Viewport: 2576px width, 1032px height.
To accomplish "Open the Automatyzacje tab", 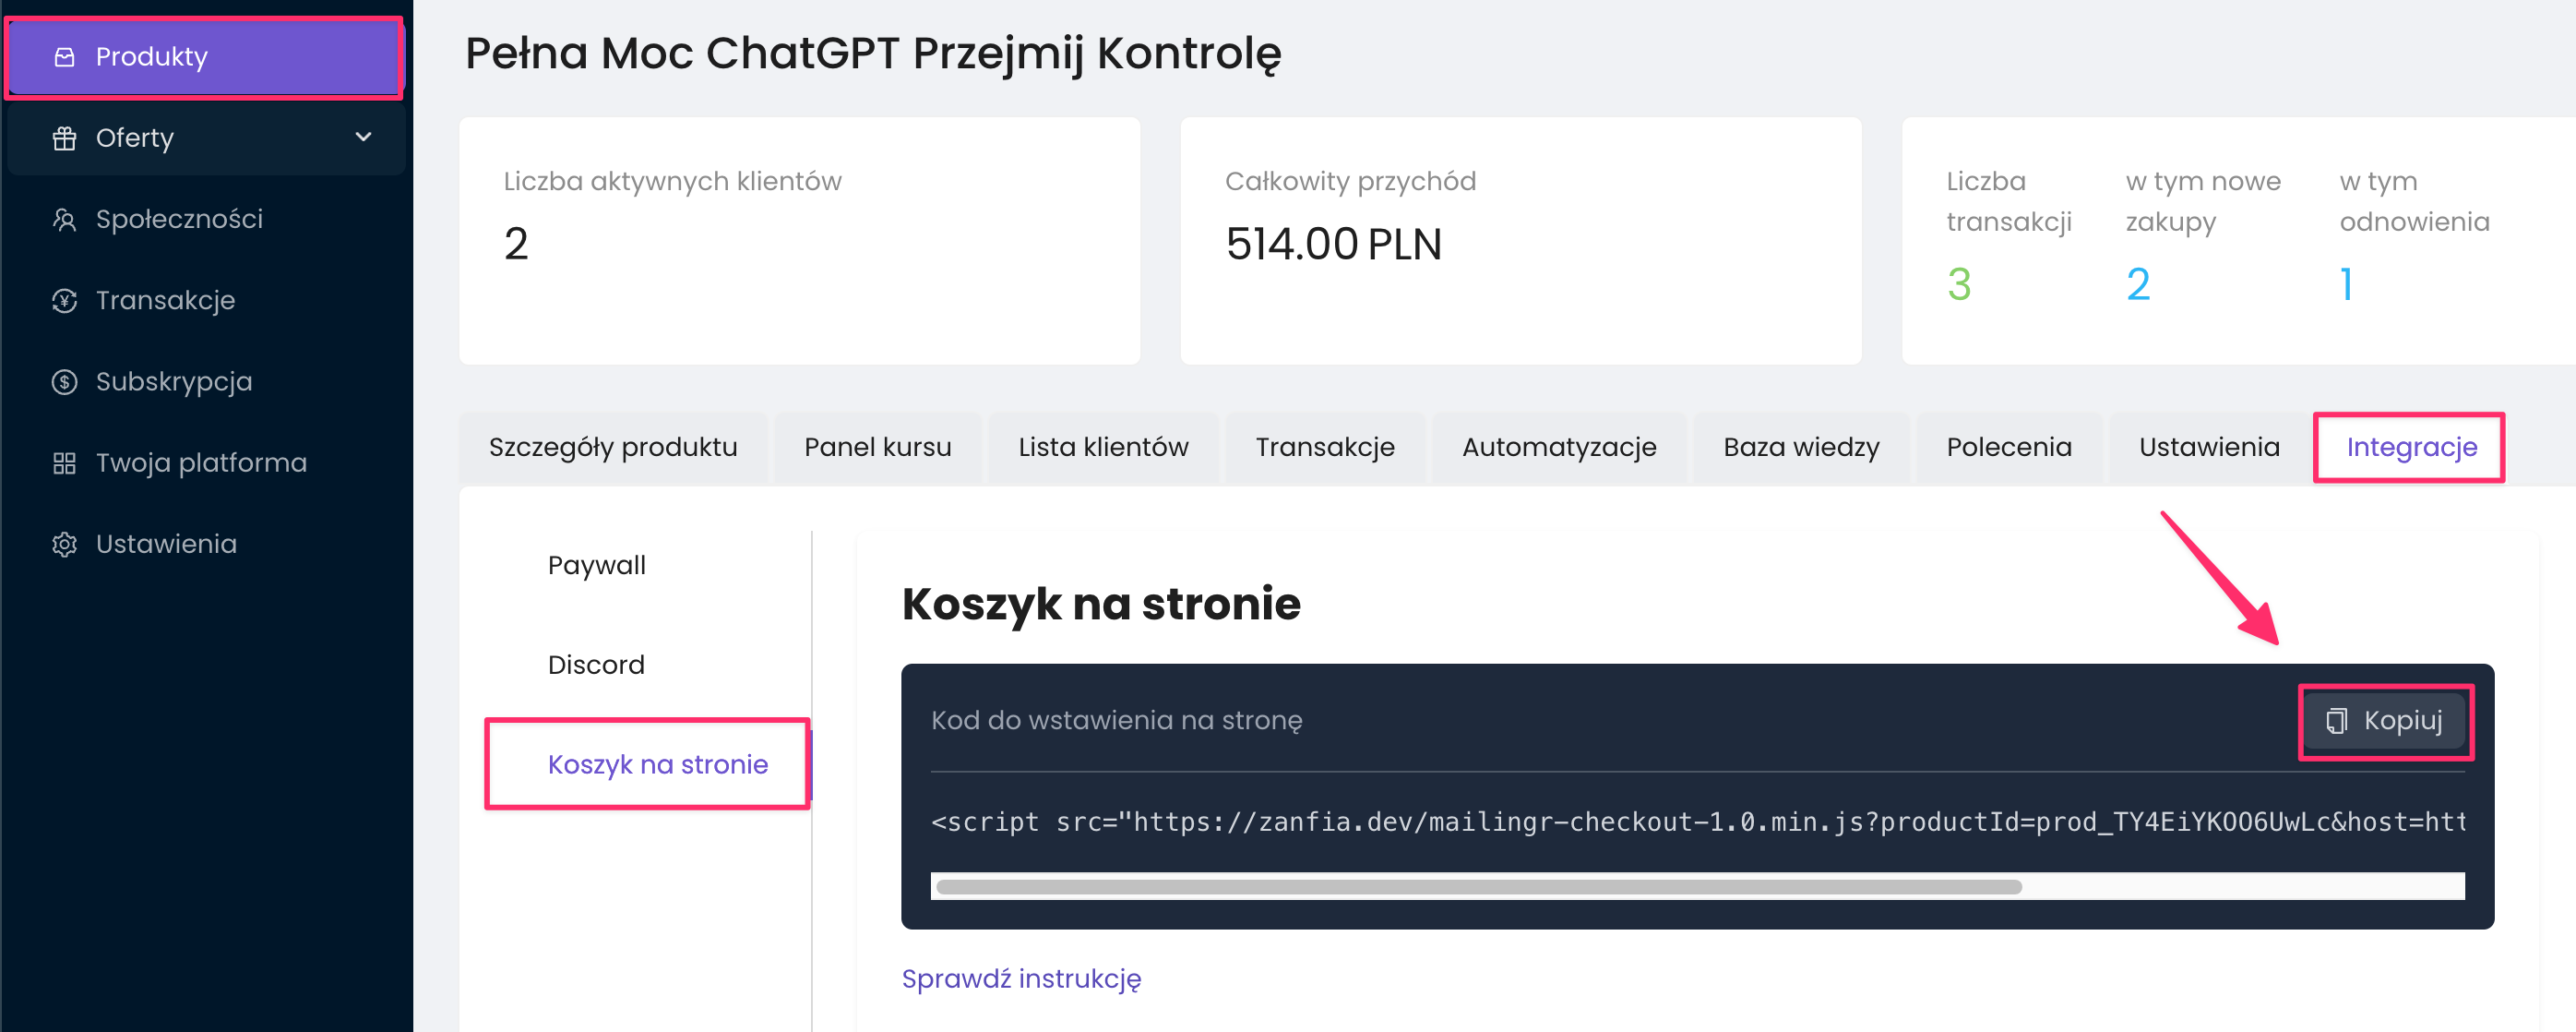I will coord(1558,447).
